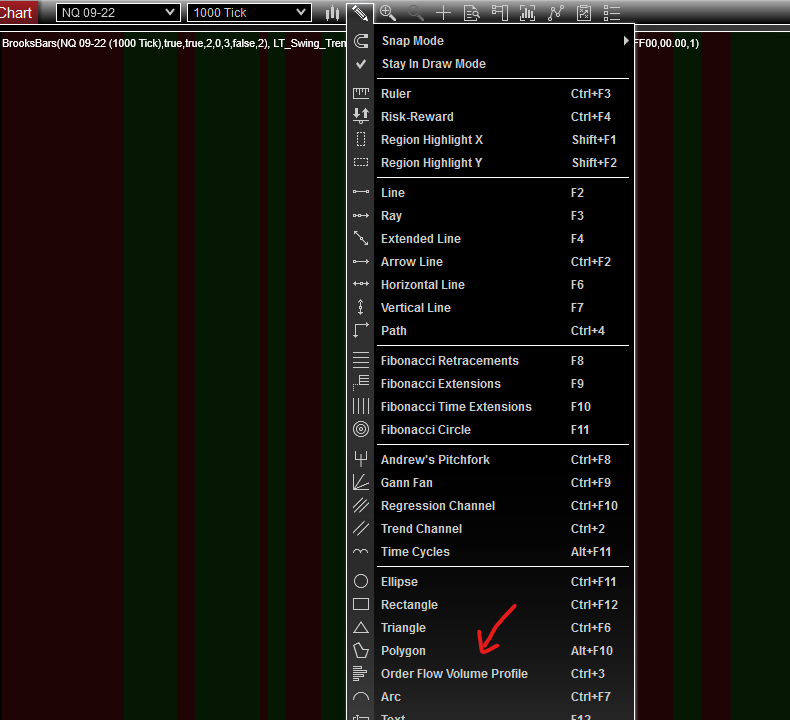Select the Time Cycles tool

click(490, 552)
